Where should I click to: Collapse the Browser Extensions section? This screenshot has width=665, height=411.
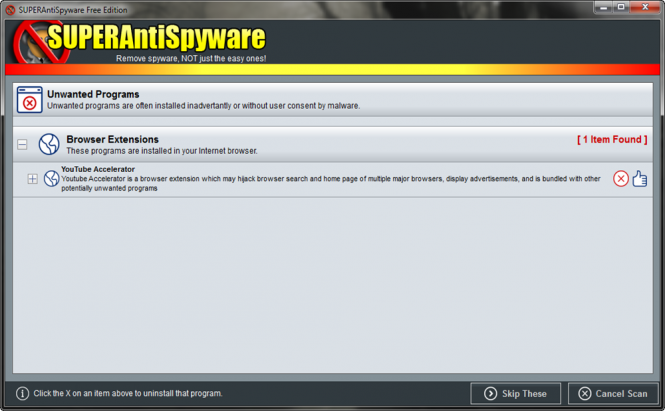pyautogui.click(x=22, y=145)
